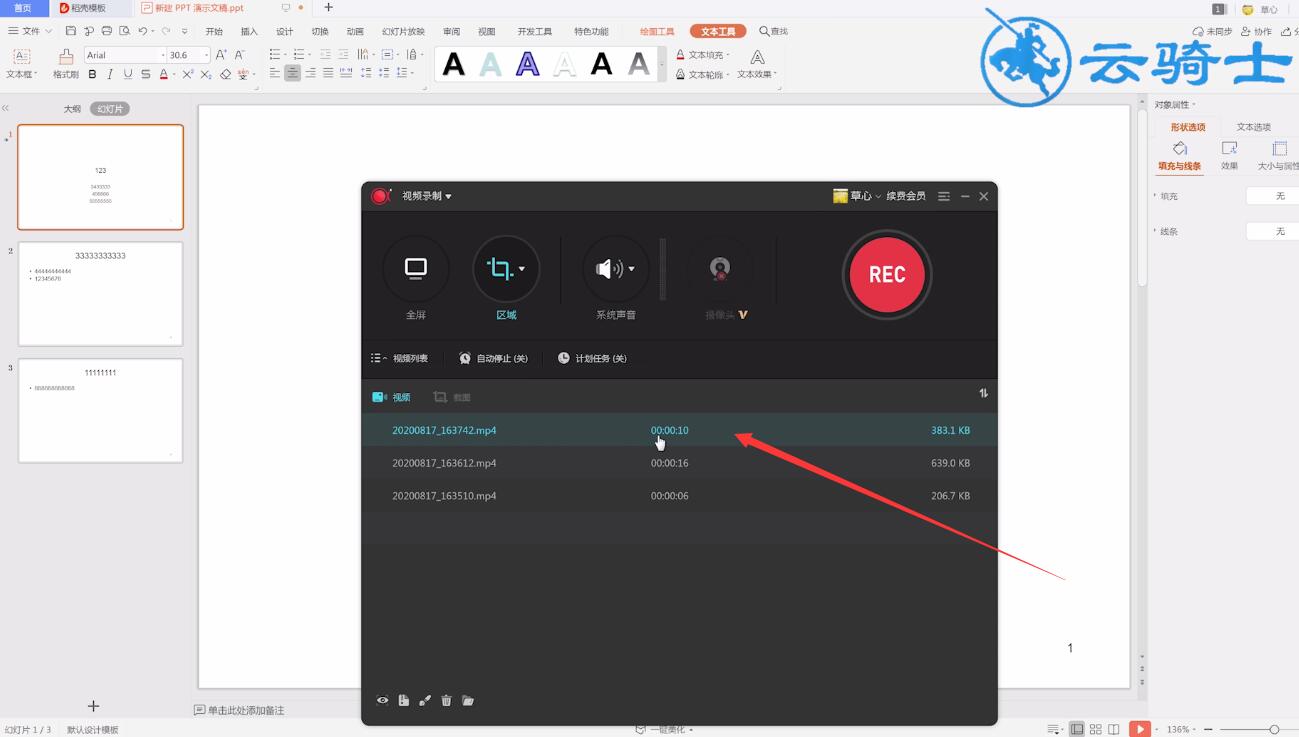This screenshot has height=737, width=1299.
Task: Open the 视频录制 mode dropdown
Action: click(x=427, y=196)
